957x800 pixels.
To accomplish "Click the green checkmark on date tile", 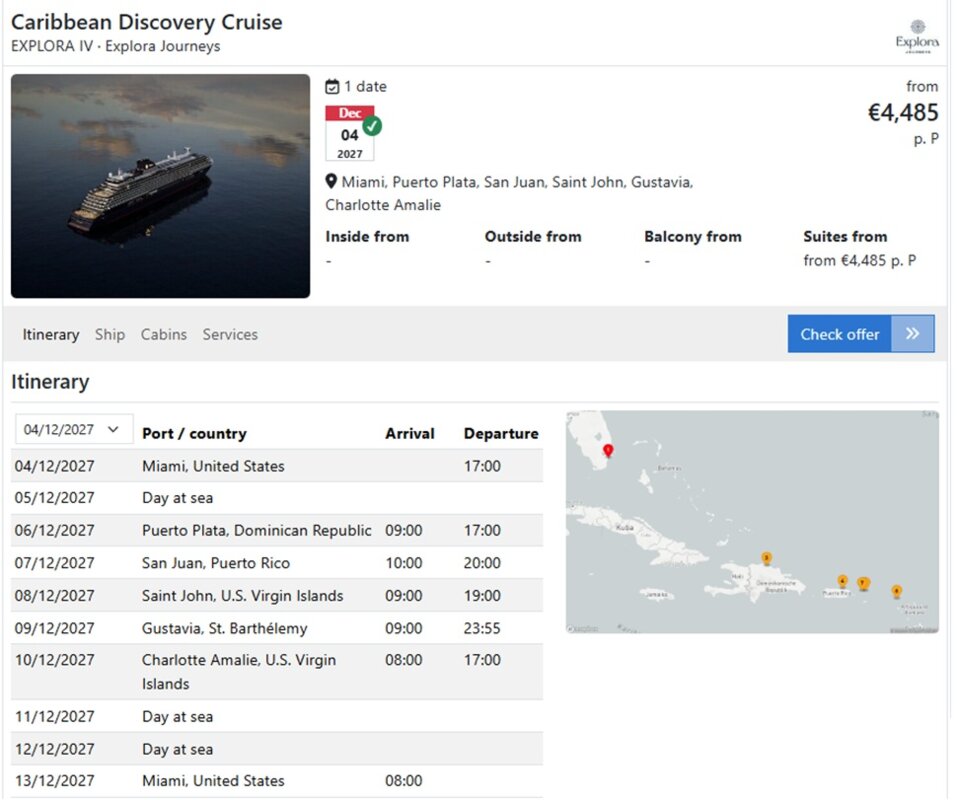I will [372, 126].
